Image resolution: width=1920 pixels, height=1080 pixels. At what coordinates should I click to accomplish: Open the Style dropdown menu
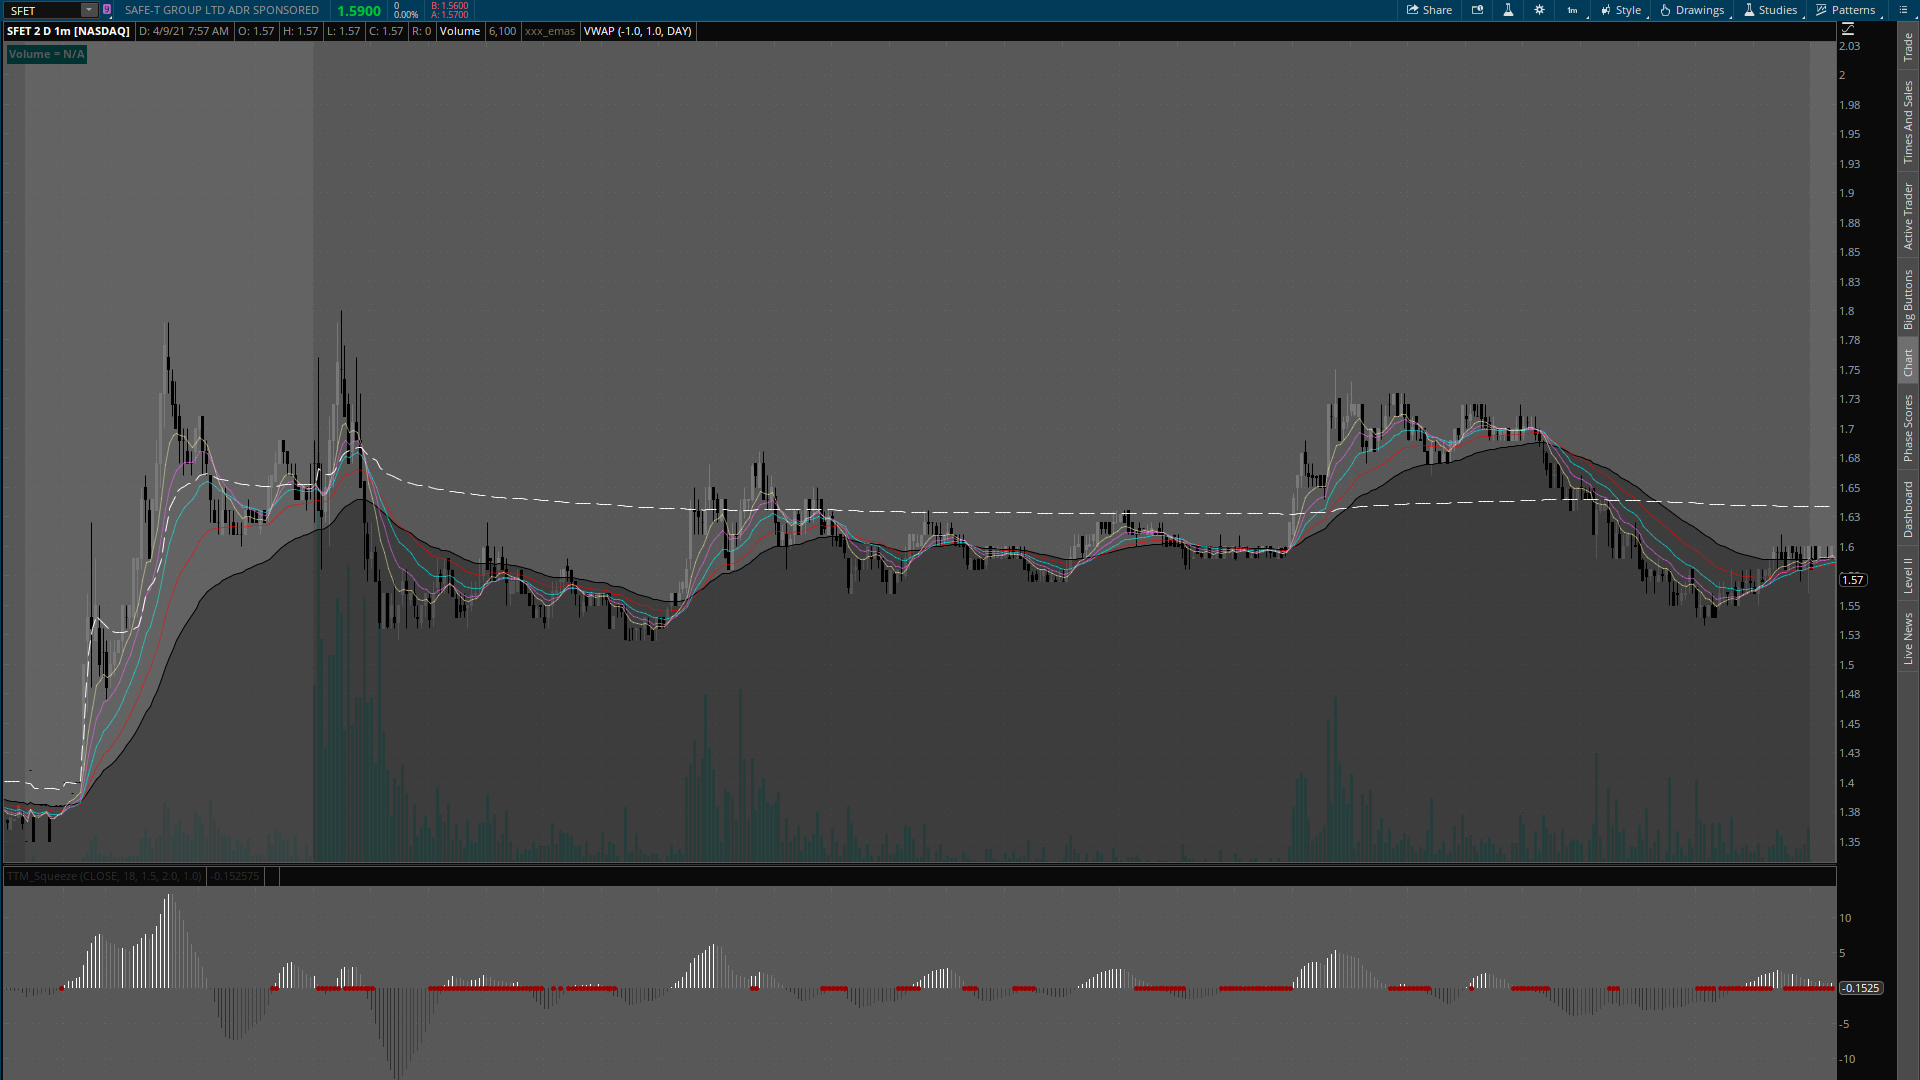[1620, 10]
